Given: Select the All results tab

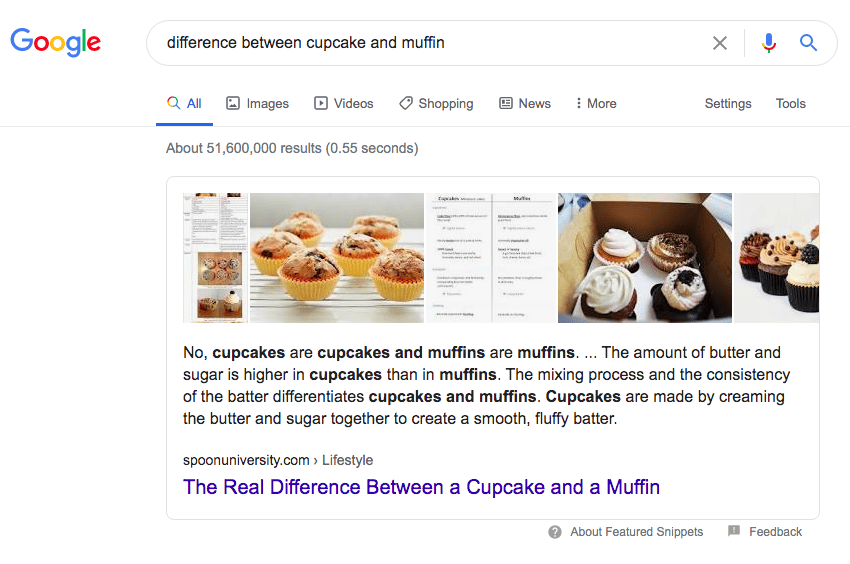Looking at the screenshot, I should click(184, 103).
